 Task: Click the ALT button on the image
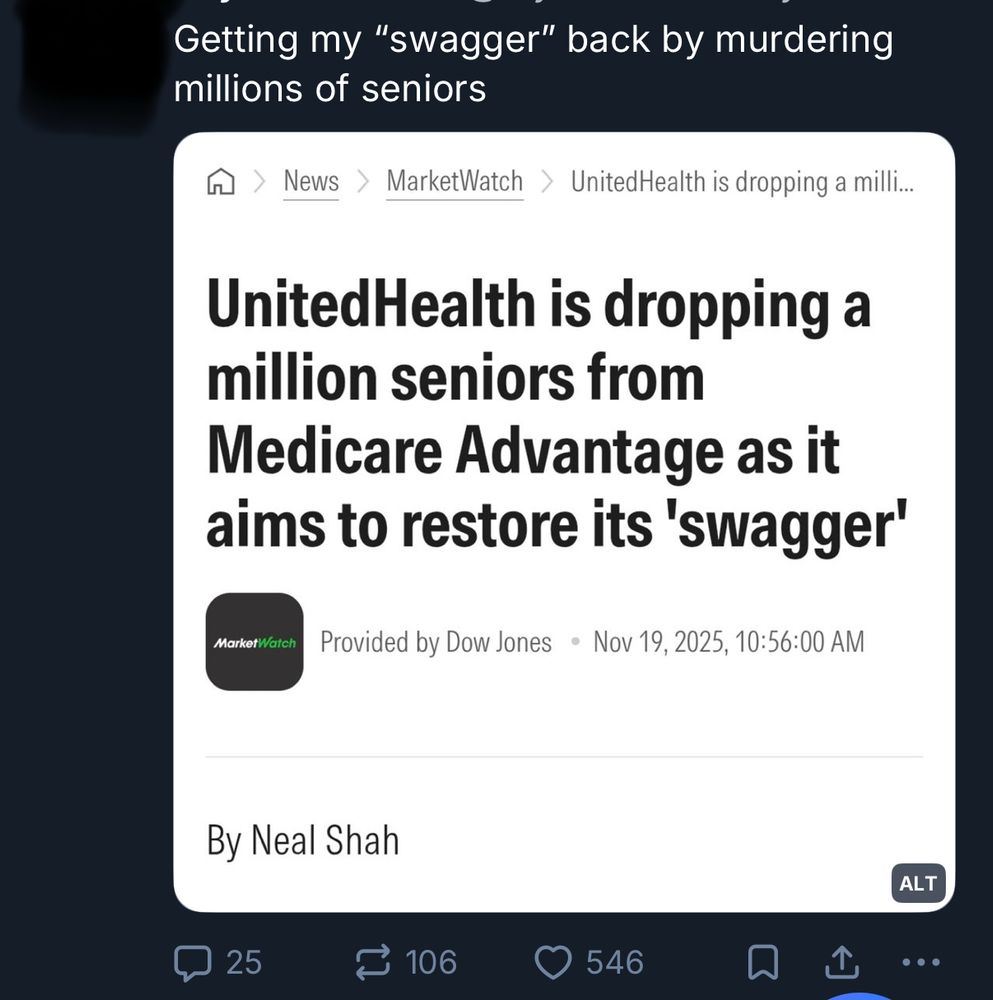[918, 883]
